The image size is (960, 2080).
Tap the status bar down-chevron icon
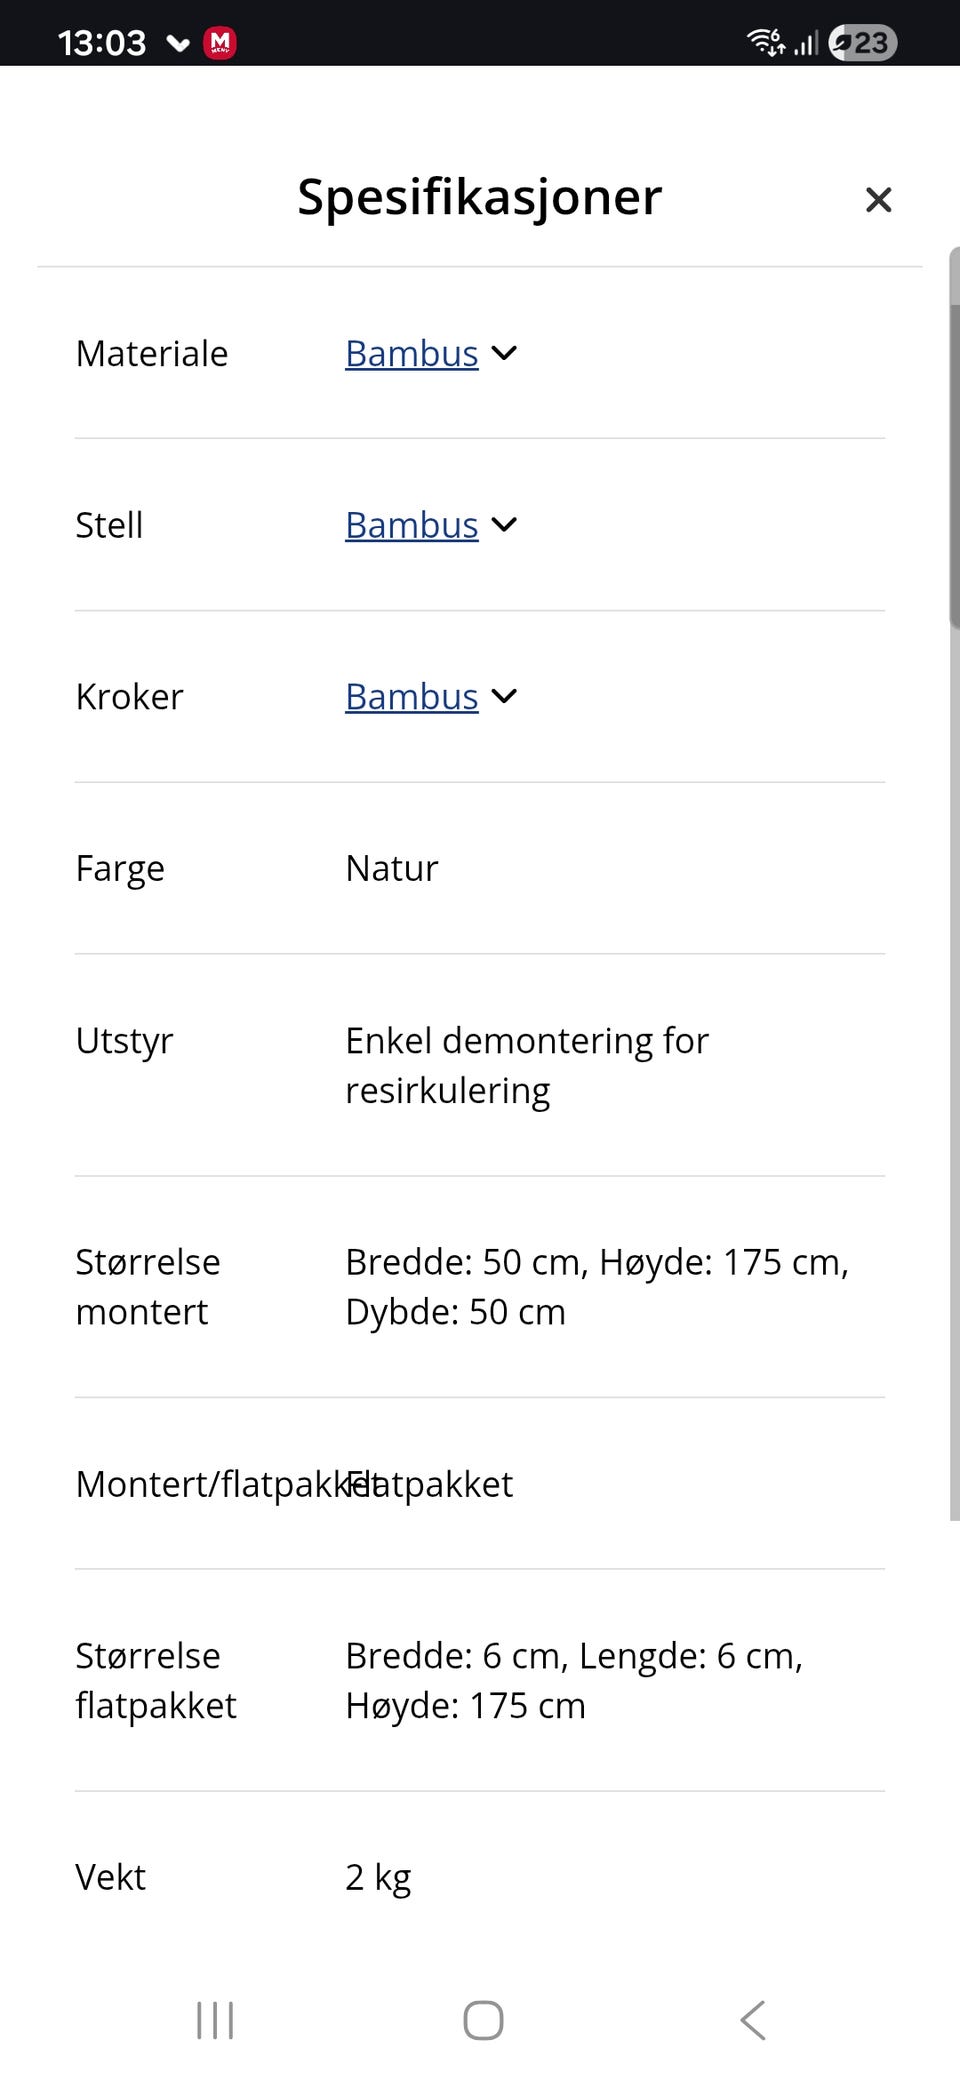[x=178, y=43]
